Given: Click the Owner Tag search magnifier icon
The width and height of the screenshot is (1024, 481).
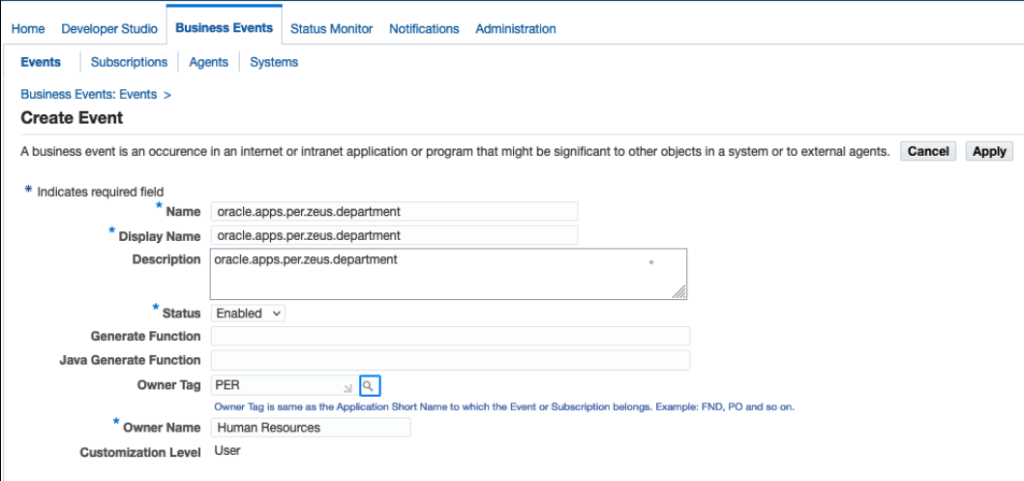Looking at the screenshot, I should click(369, 385).
